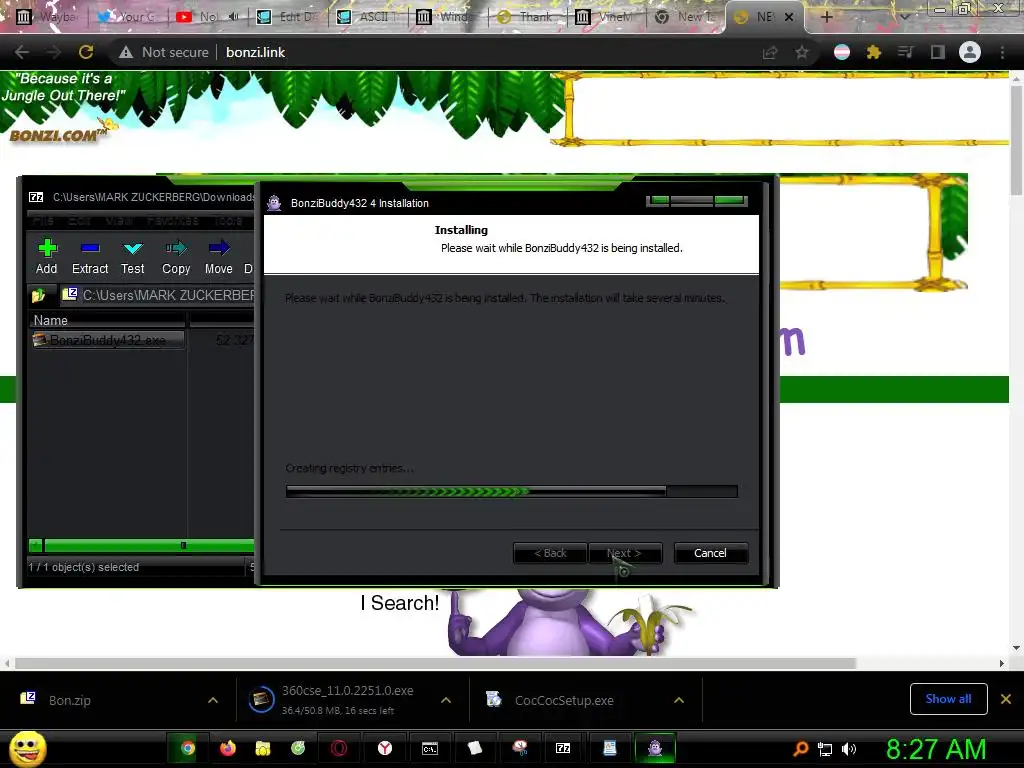
Task: Bookmark this page with star icon
Action: 802,52
